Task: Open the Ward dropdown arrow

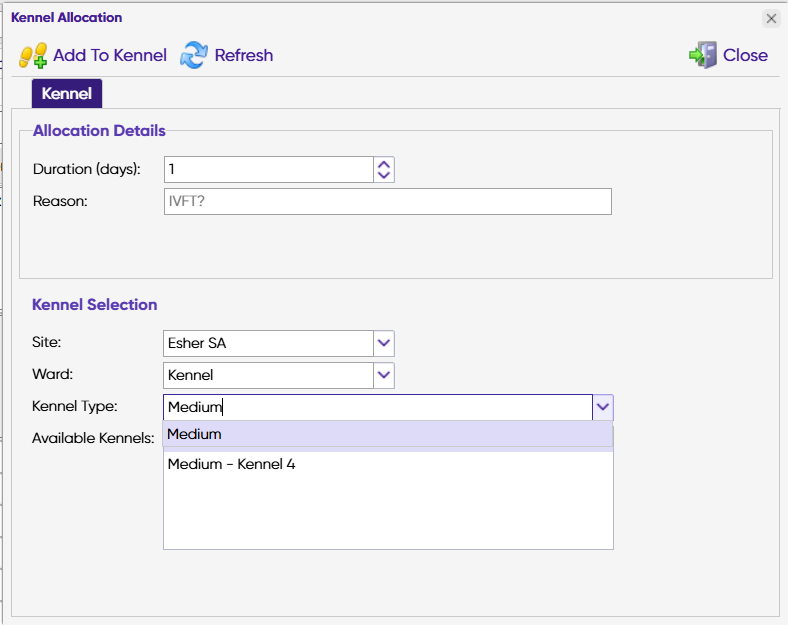Action: point(384,375)
